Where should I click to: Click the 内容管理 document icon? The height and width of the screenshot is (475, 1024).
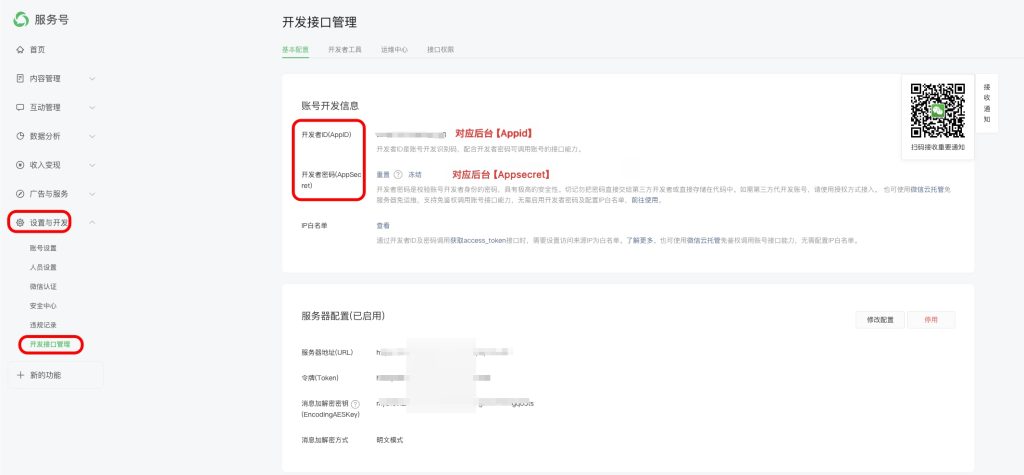(20, 78)
